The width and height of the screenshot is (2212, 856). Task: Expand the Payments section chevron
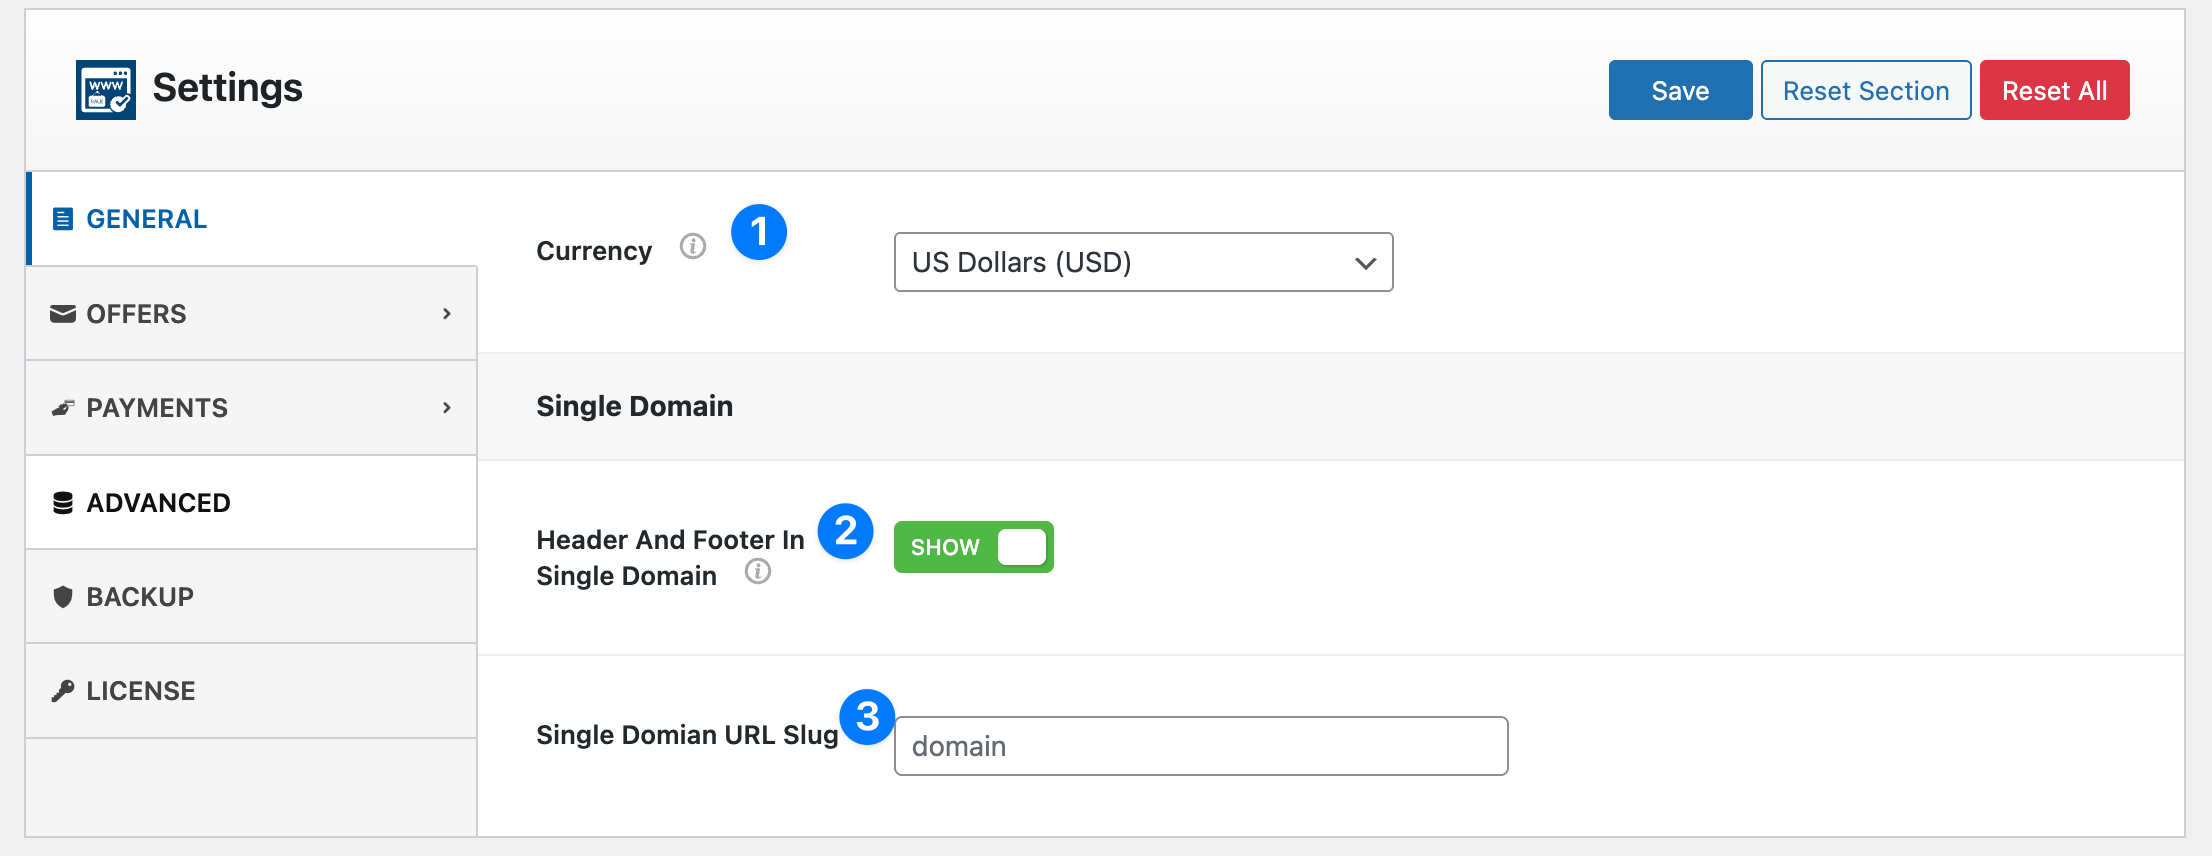pyautogui.click(x=447, y=408)
